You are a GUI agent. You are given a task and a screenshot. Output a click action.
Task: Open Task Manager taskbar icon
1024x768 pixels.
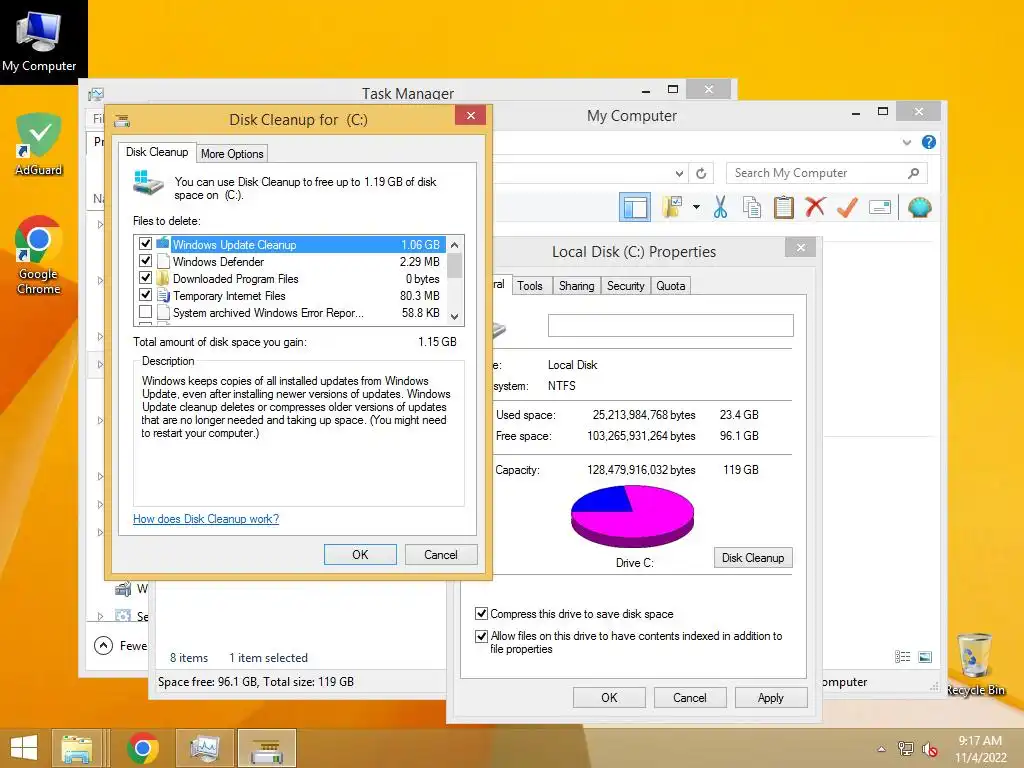pos(204,748)
